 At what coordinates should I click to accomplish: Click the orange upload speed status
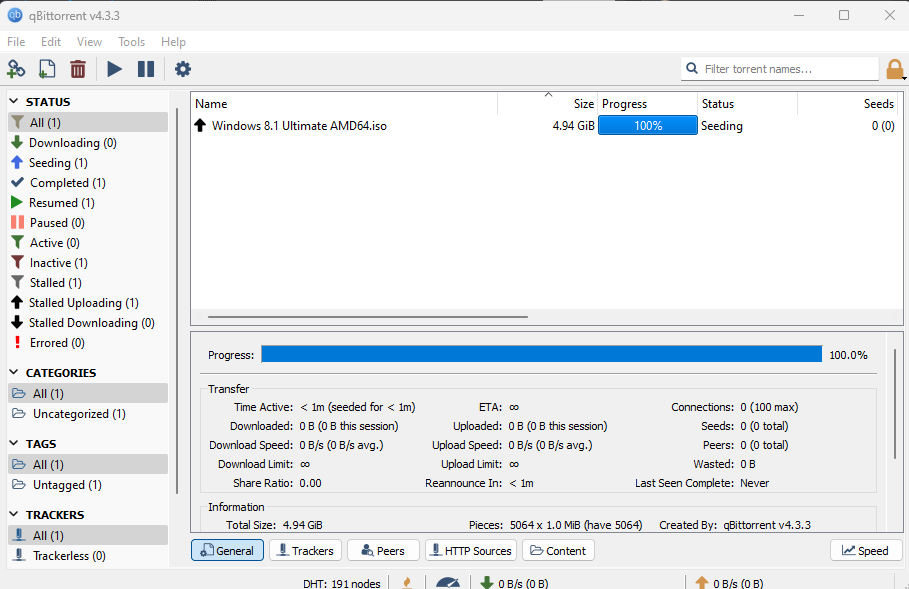tap(729, 583)
